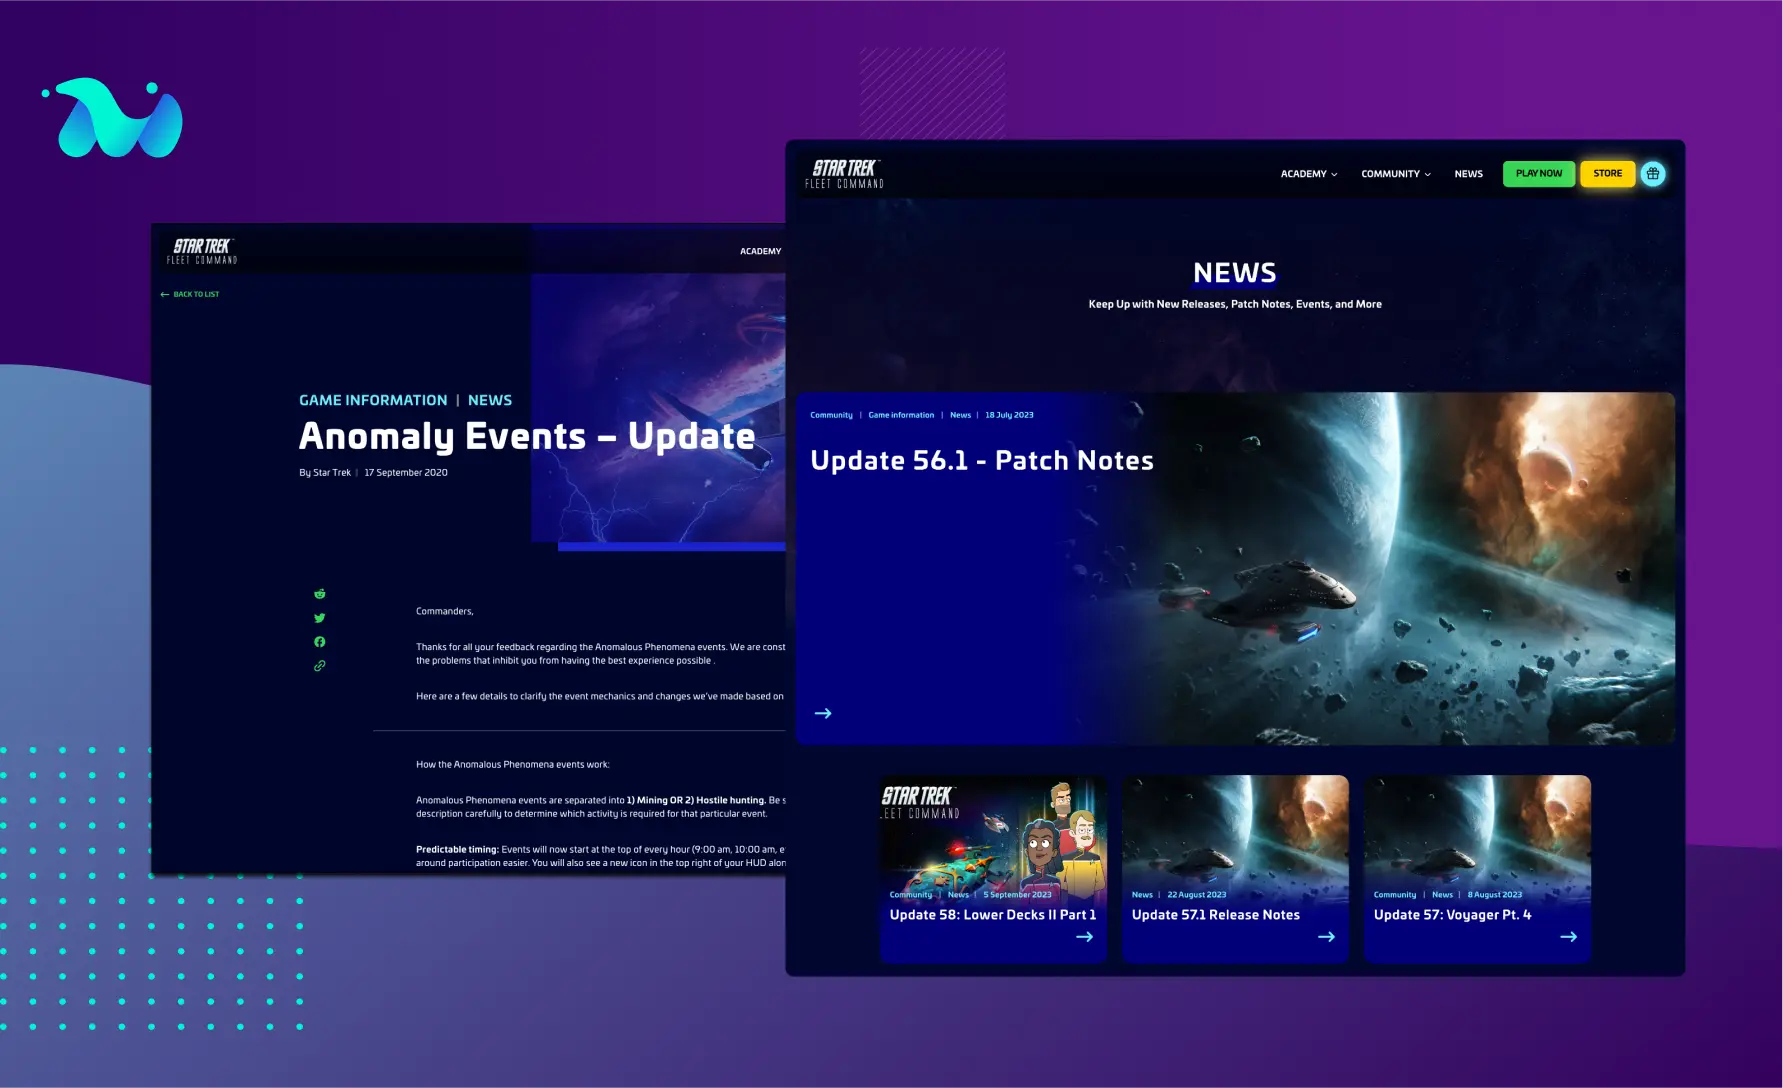Click the arrow on Update 57 Voyager Pt. 4 card
This screenshot has height=1088, width=1783.
point(1569,937)
